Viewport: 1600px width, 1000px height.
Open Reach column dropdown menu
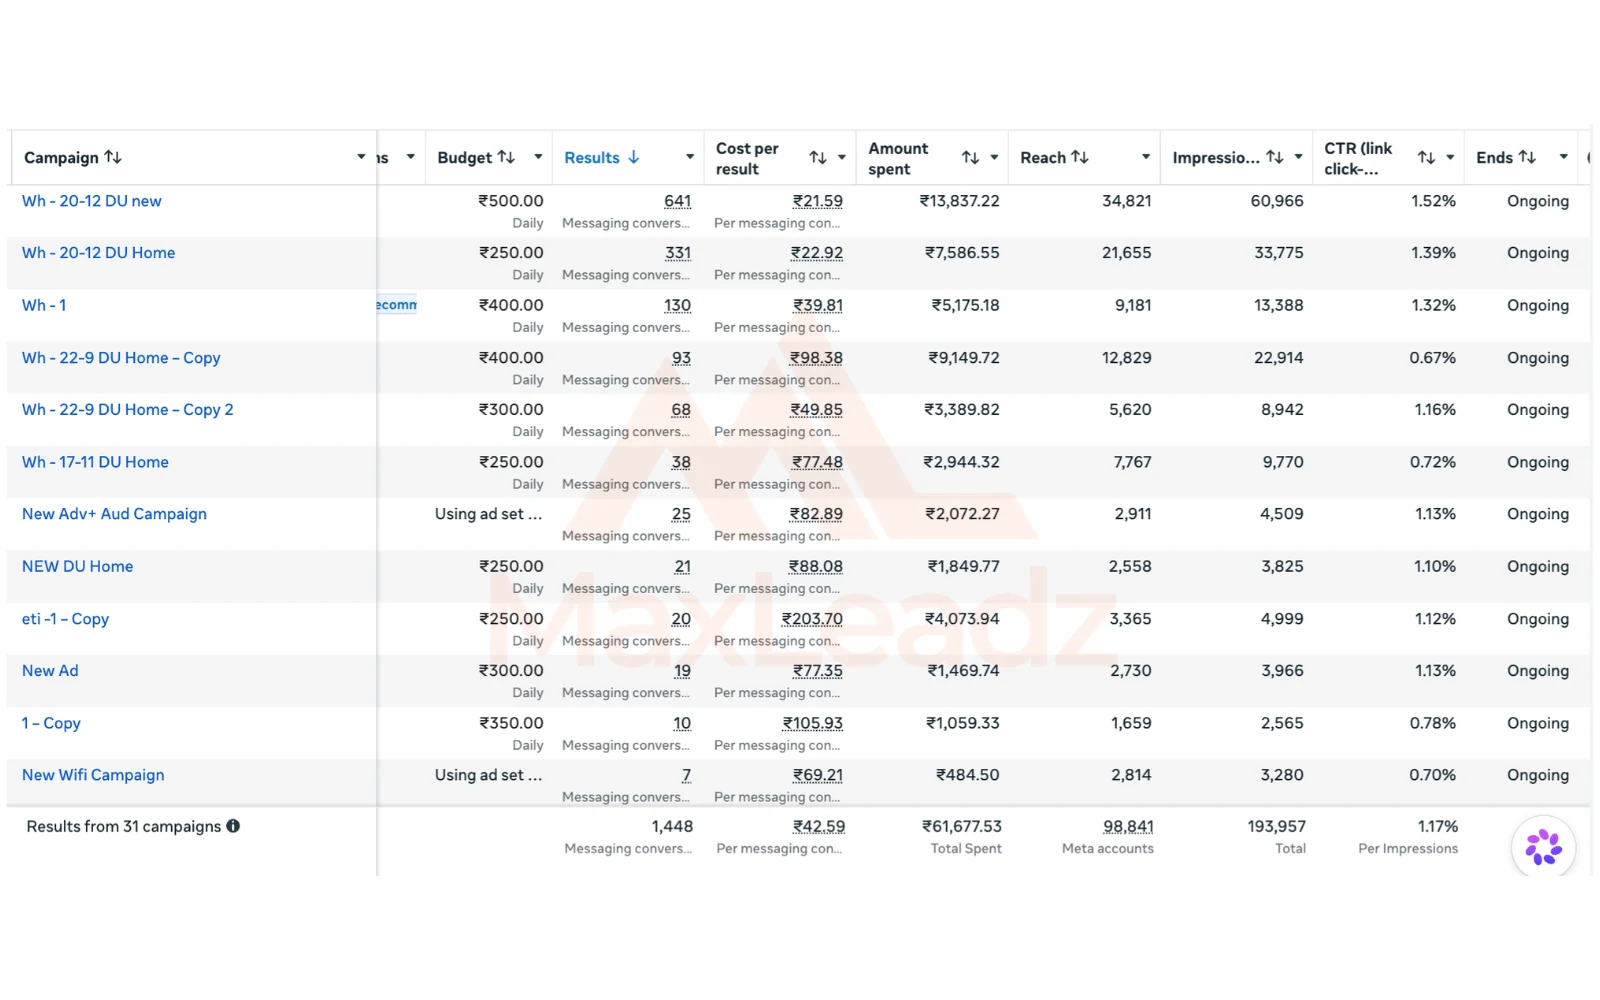1146,157
